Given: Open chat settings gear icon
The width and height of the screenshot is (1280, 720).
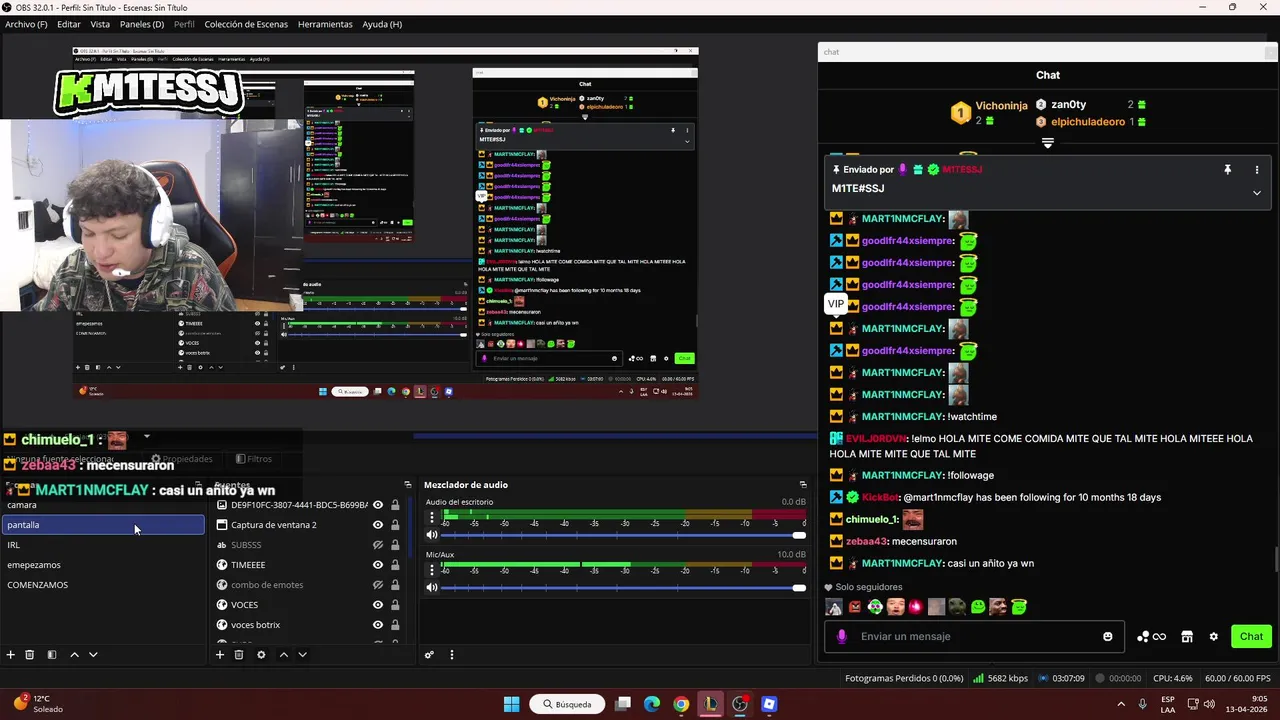Looking at the screenshot, I should [1214, 636].
